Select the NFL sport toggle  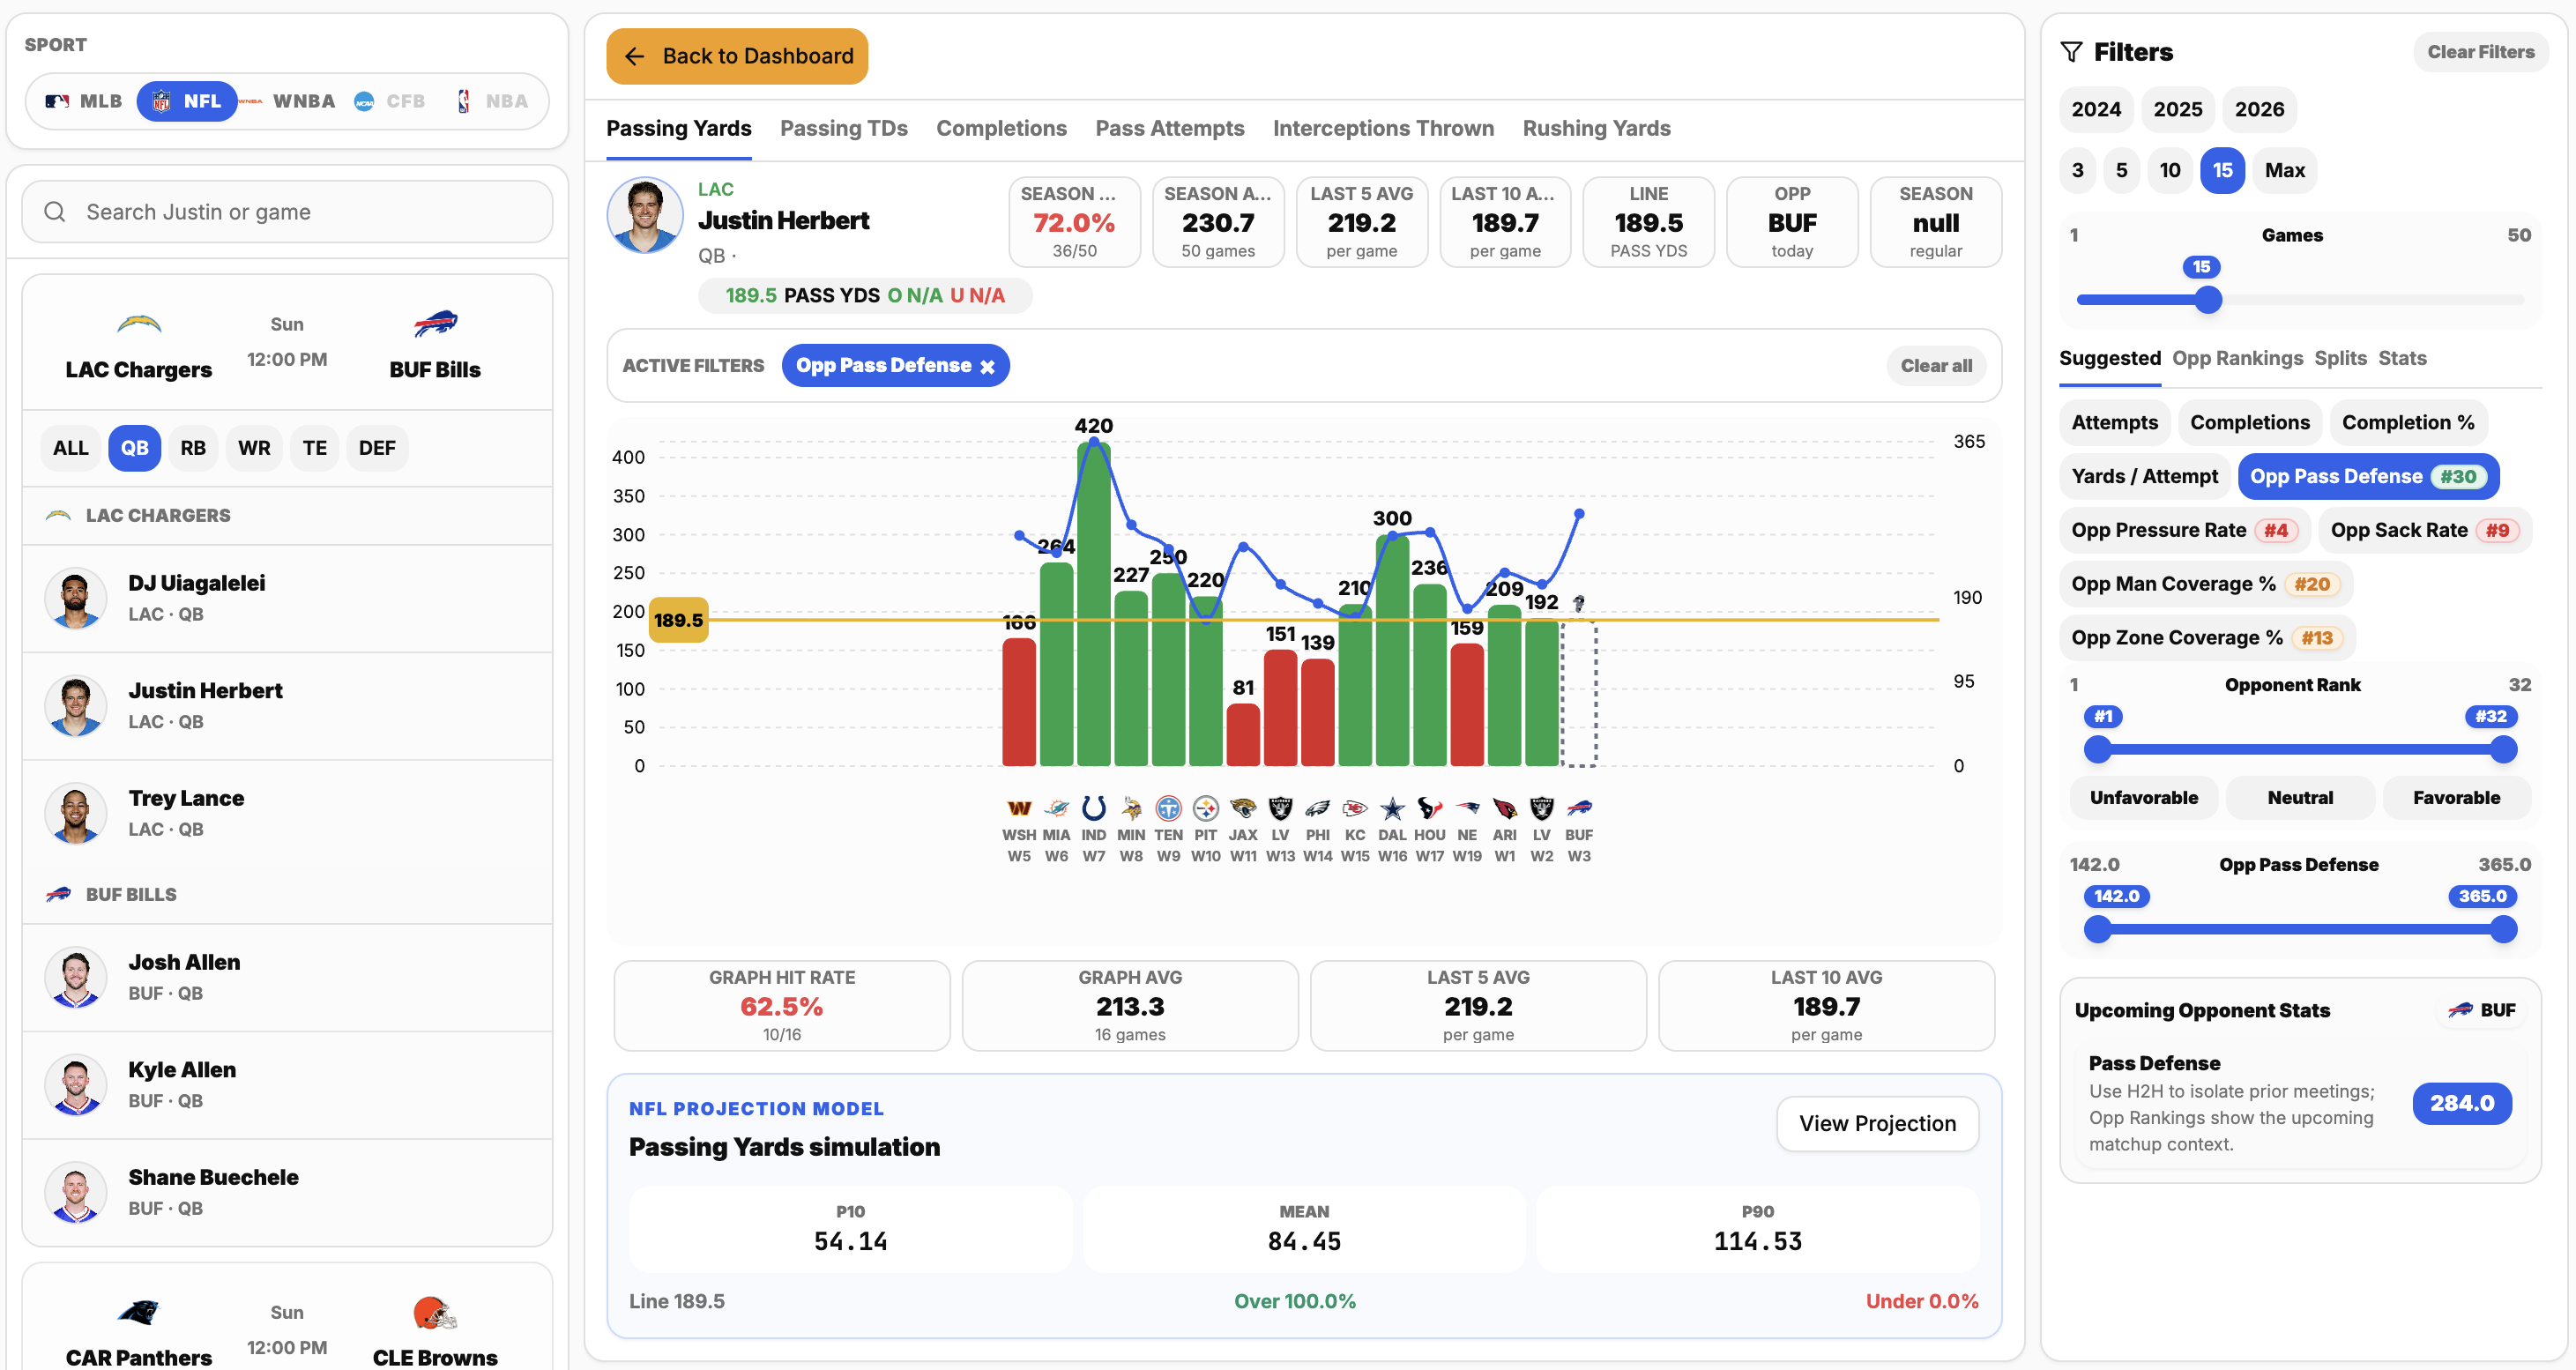point(186,101)
